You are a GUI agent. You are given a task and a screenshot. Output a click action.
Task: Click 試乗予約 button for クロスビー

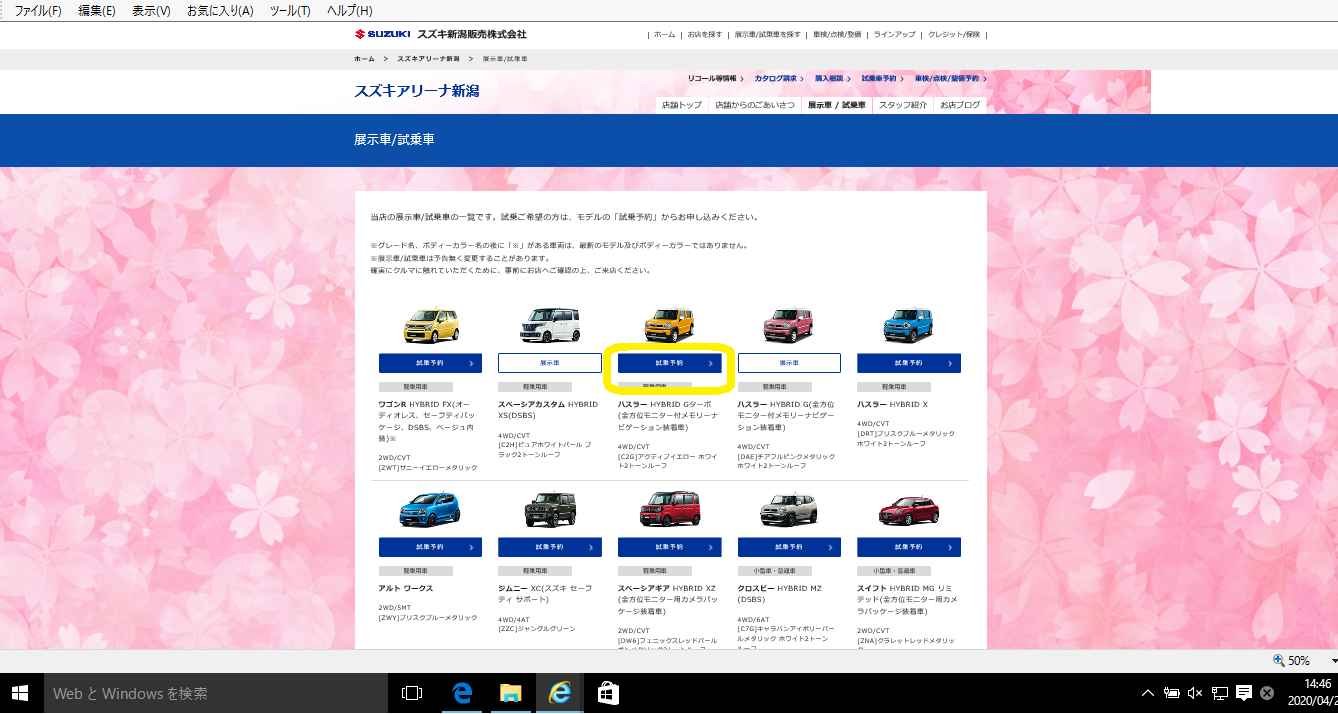point(789,547)
